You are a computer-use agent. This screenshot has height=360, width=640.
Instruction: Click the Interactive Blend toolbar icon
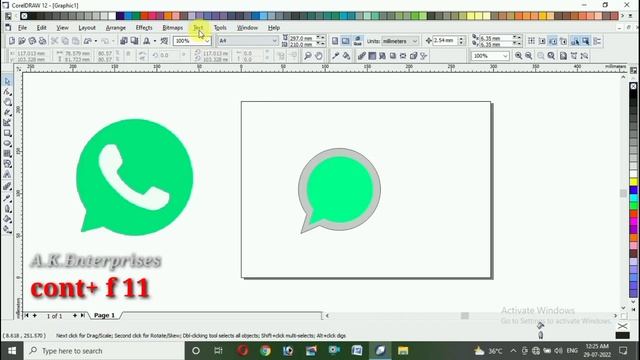[x=361, y=56]
